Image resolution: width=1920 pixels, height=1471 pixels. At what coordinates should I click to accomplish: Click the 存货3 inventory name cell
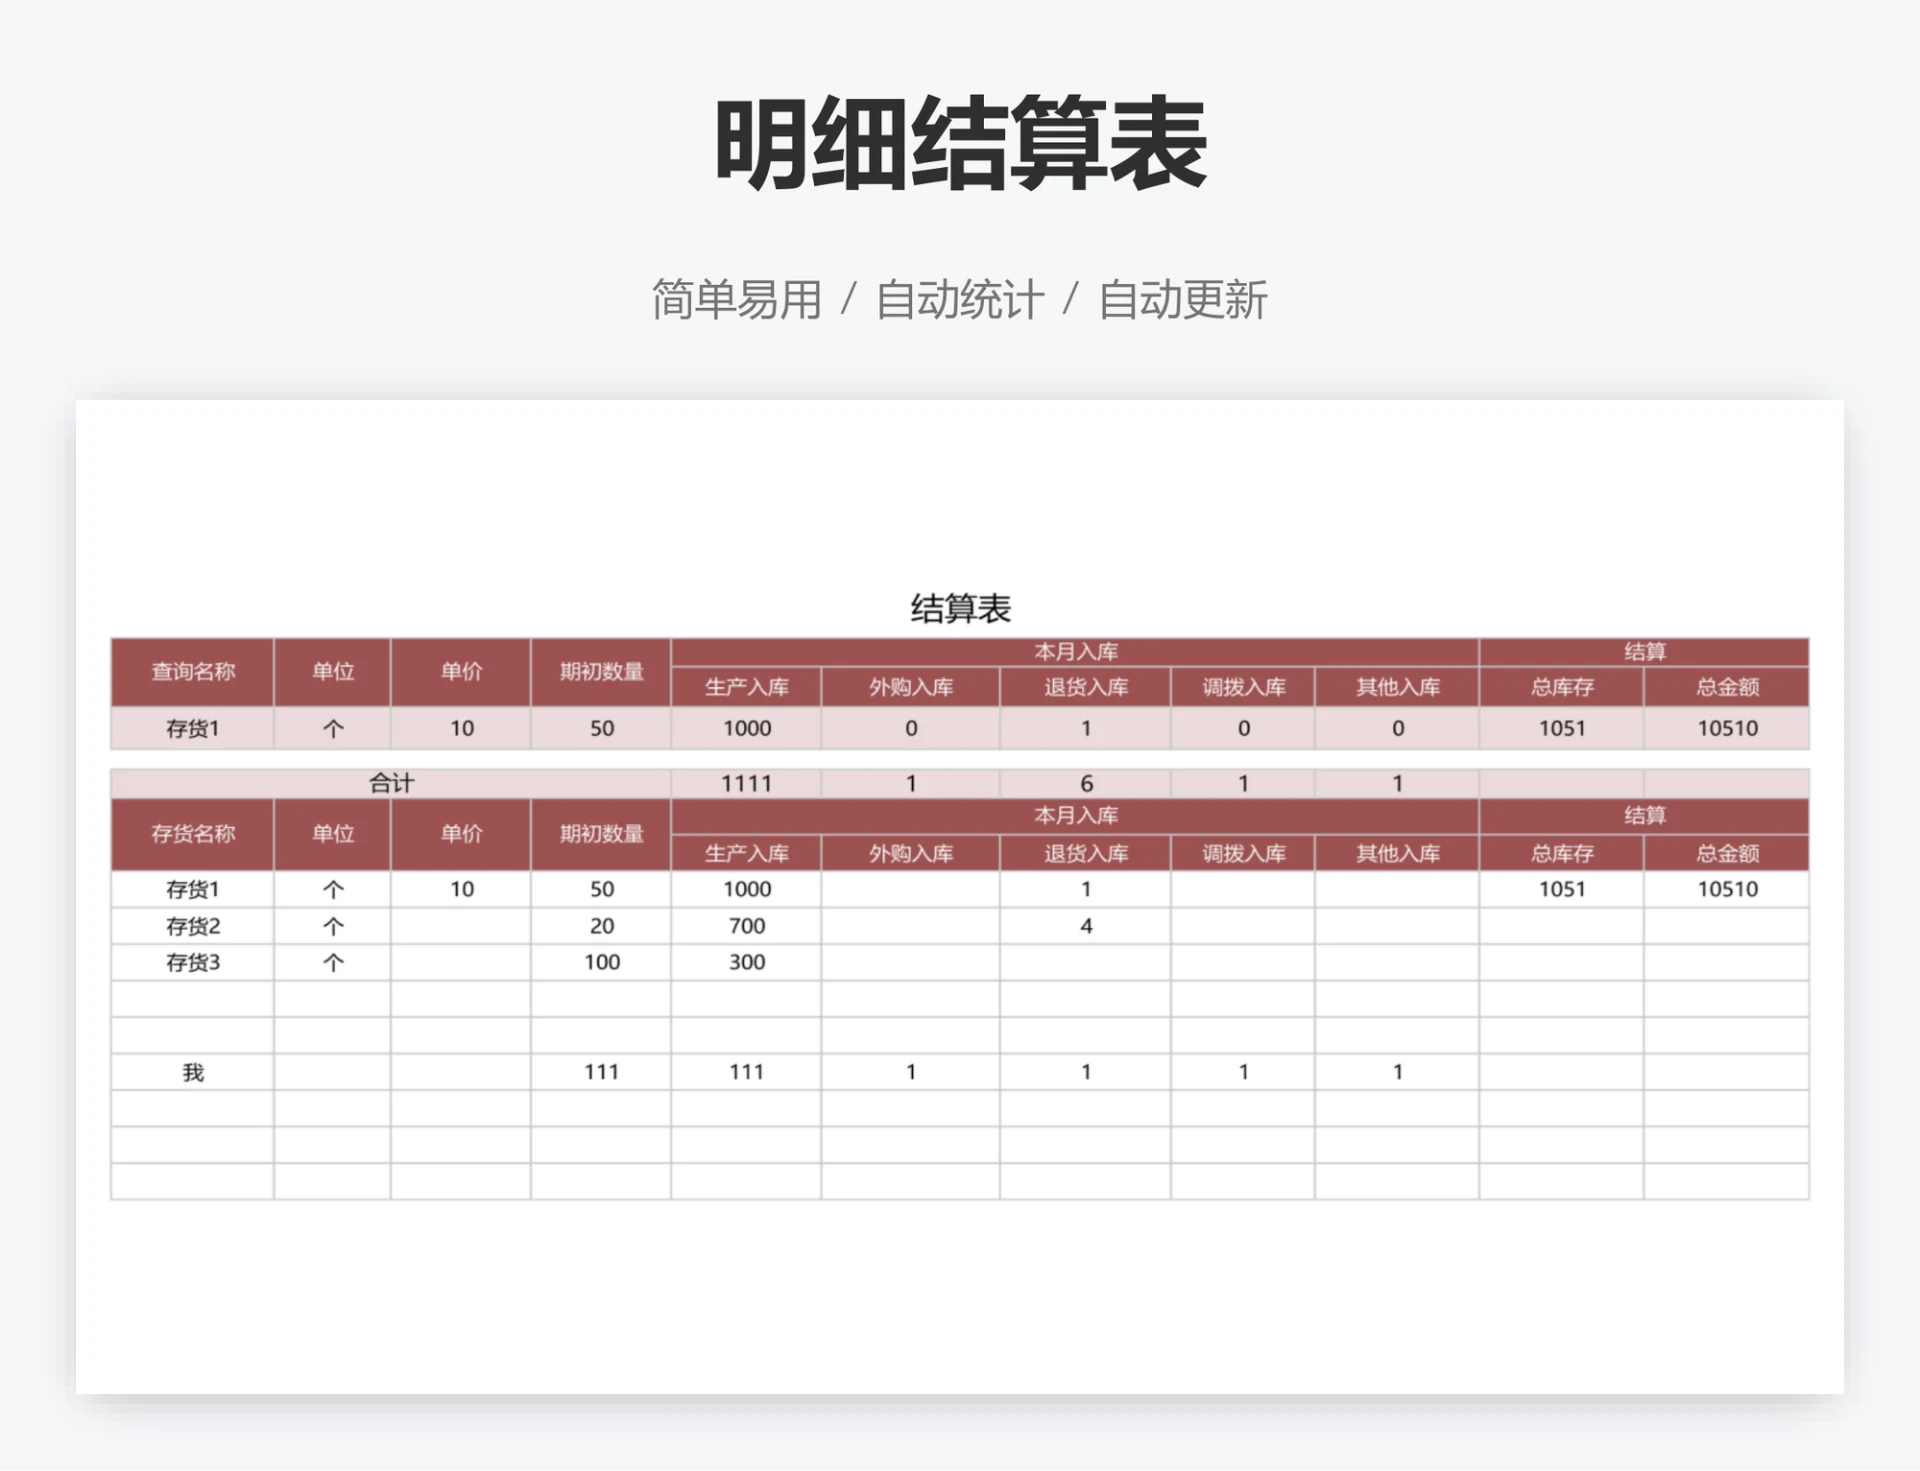coord(192,962)
